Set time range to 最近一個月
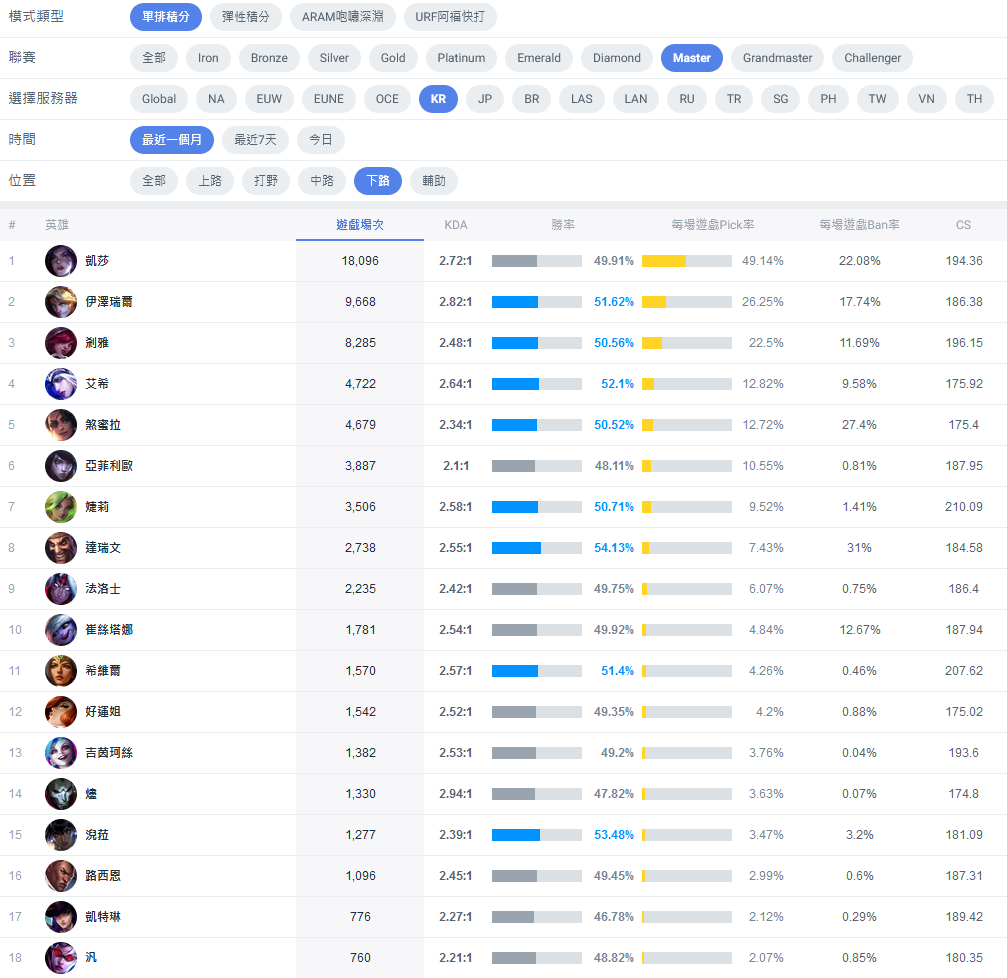1007x978 pixels. (x=172, y=140)
